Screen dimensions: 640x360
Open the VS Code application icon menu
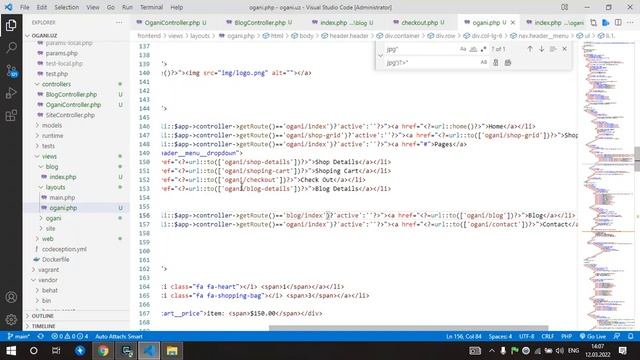[8, 7]
